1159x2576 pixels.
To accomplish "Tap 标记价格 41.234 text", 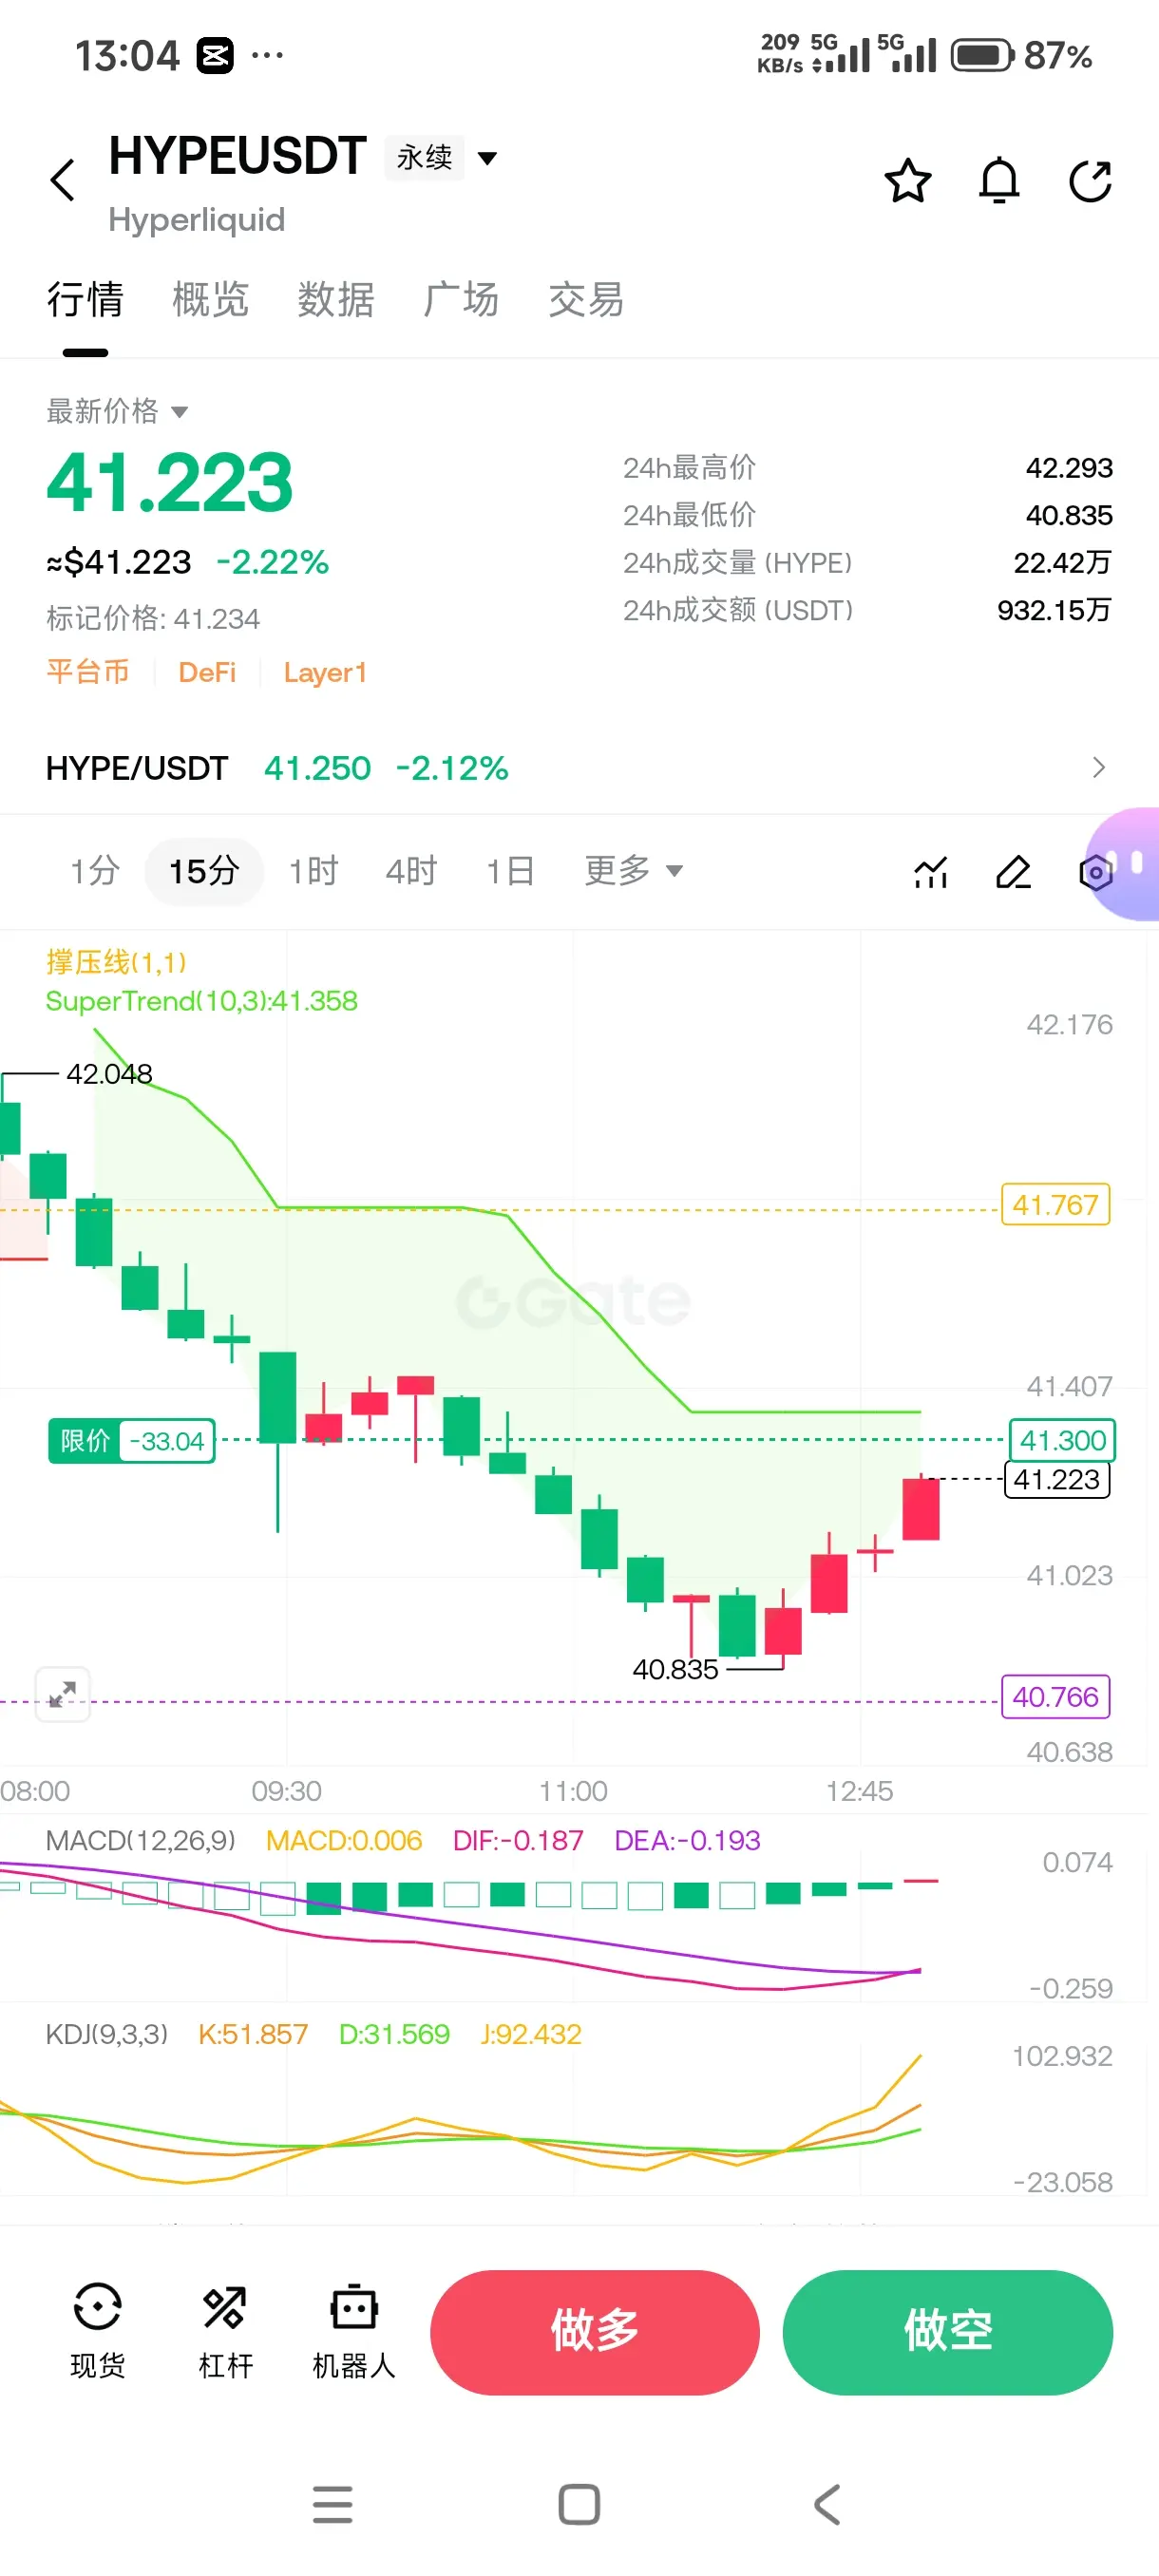I will 153,618.
